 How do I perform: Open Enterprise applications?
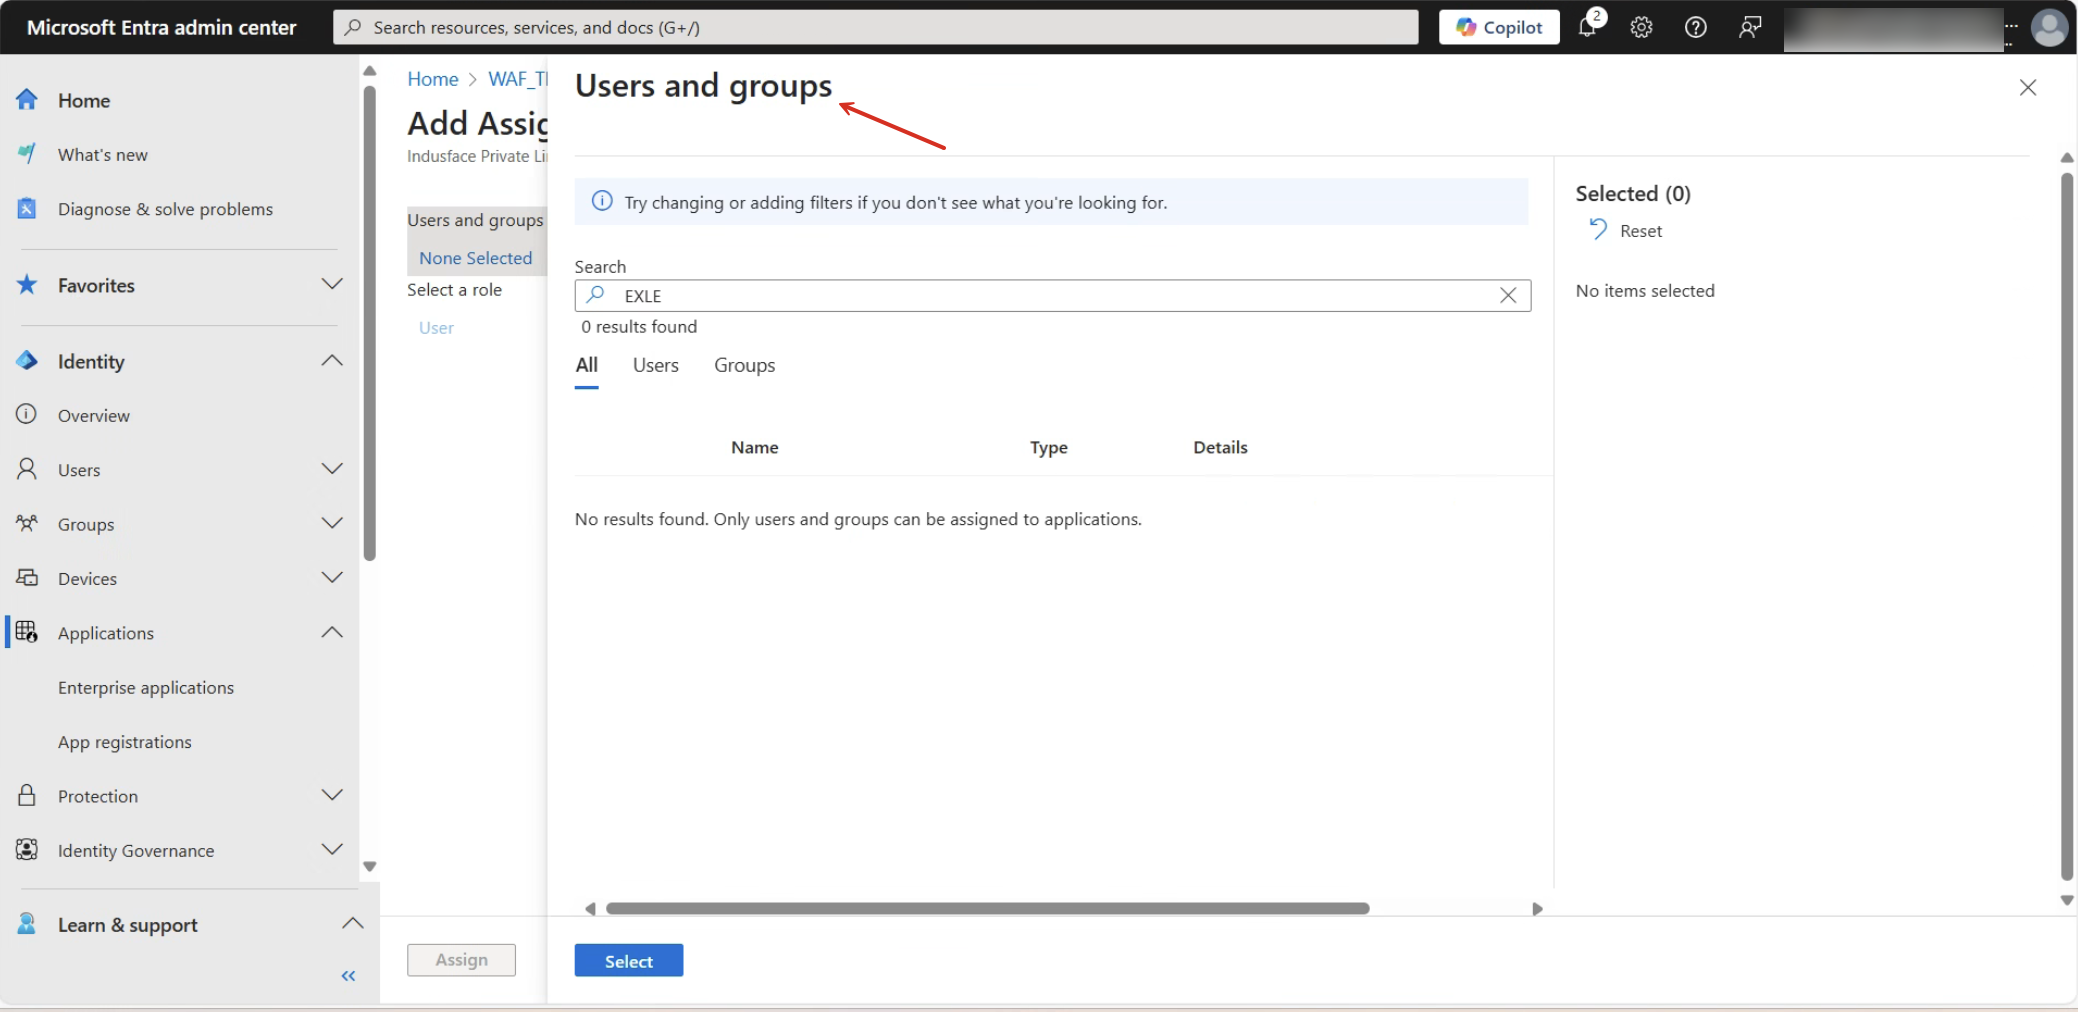click(146, 688)
